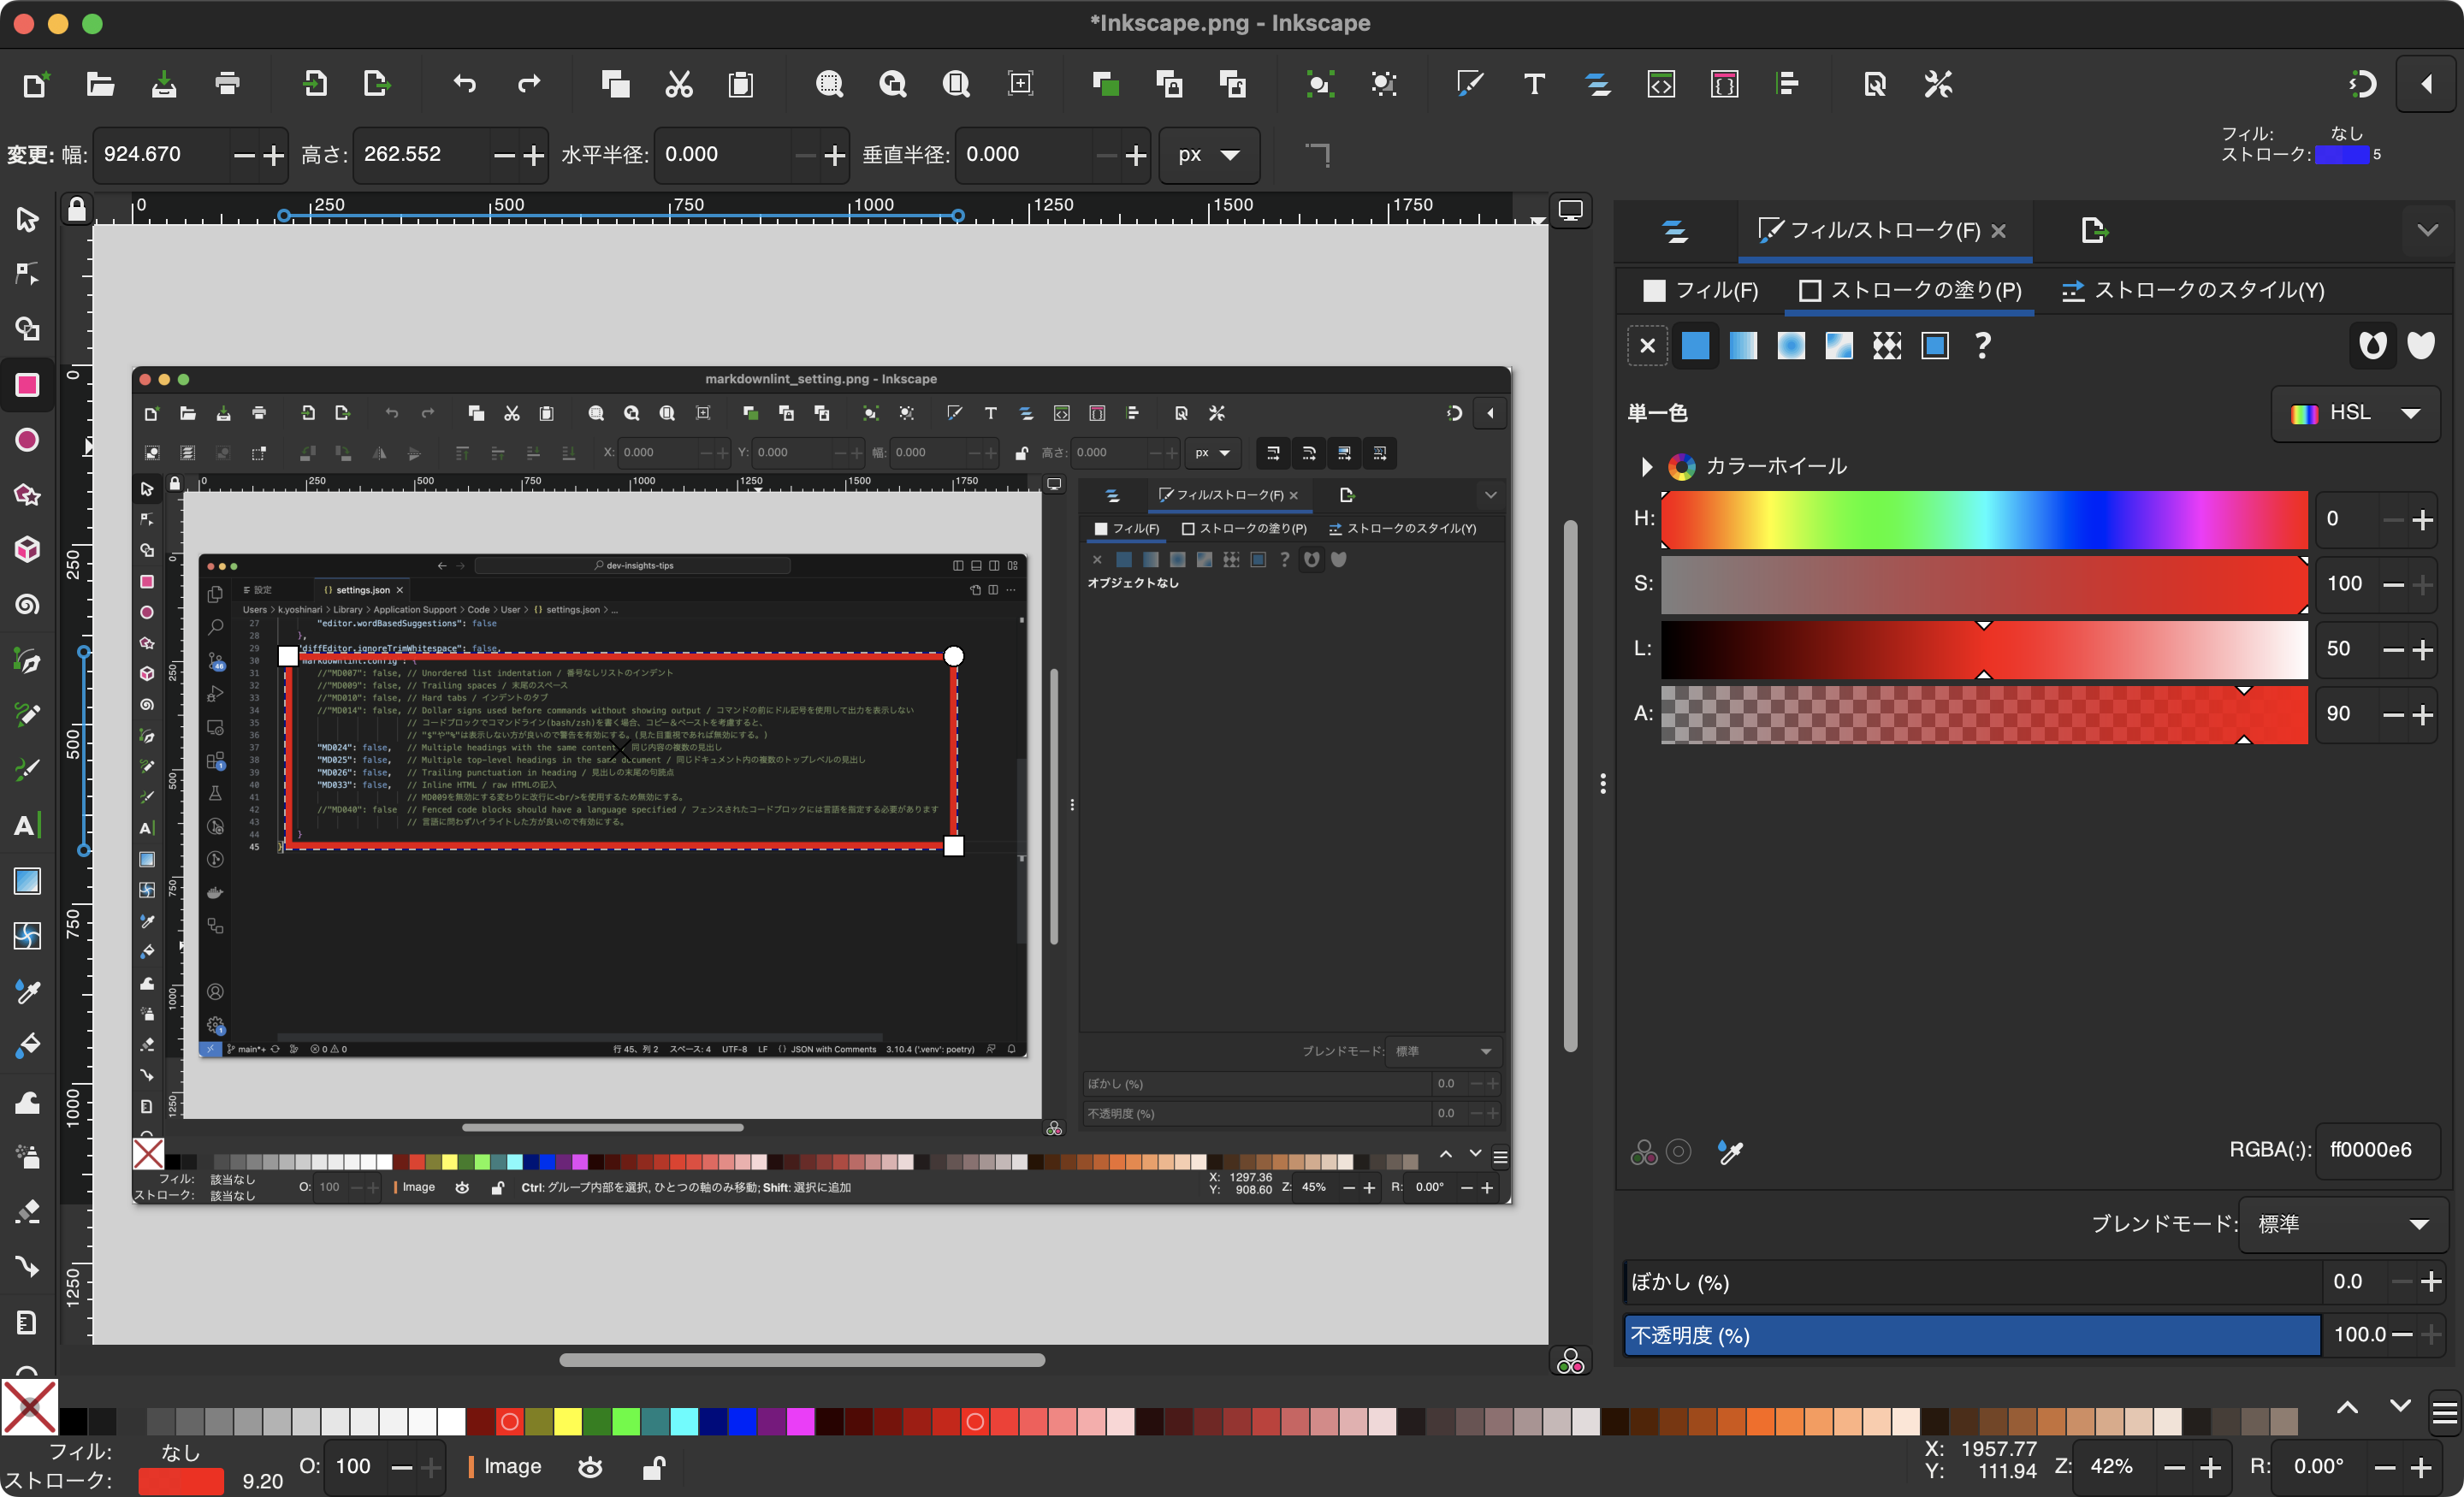
Task: Select the Text tool in the toolbox
Action: pyautogui.click(x=26, y=825)
